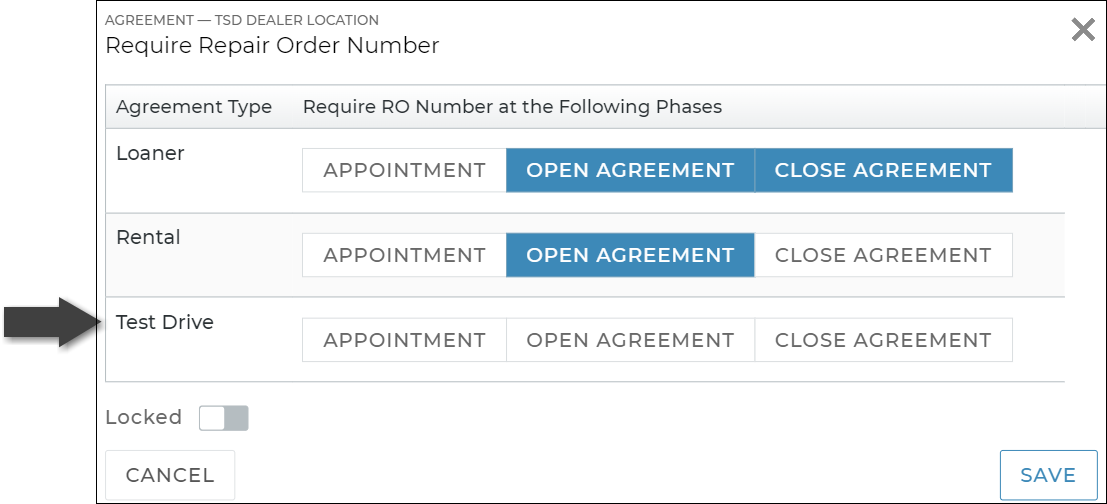The height and width of the screenshot is (504, 1107).
Task: Click the Agreement Type column header
Action: click(x=194, y=107)
